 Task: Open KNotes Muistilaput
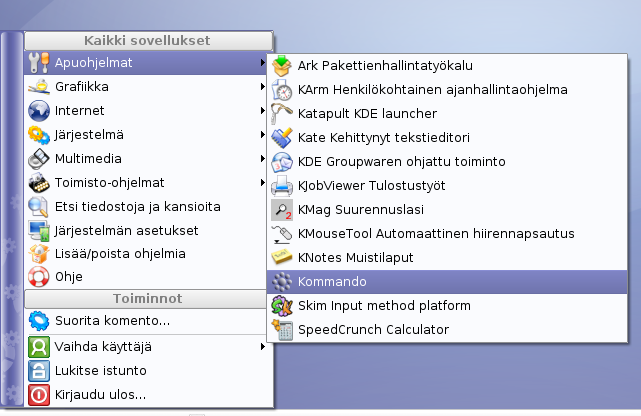point(447,258)
